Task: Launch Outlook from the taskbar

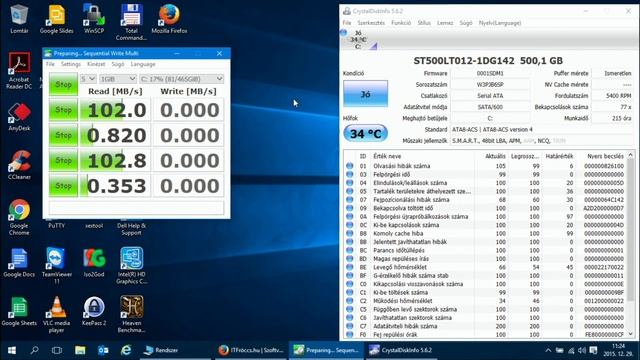Action: point(103,350)
